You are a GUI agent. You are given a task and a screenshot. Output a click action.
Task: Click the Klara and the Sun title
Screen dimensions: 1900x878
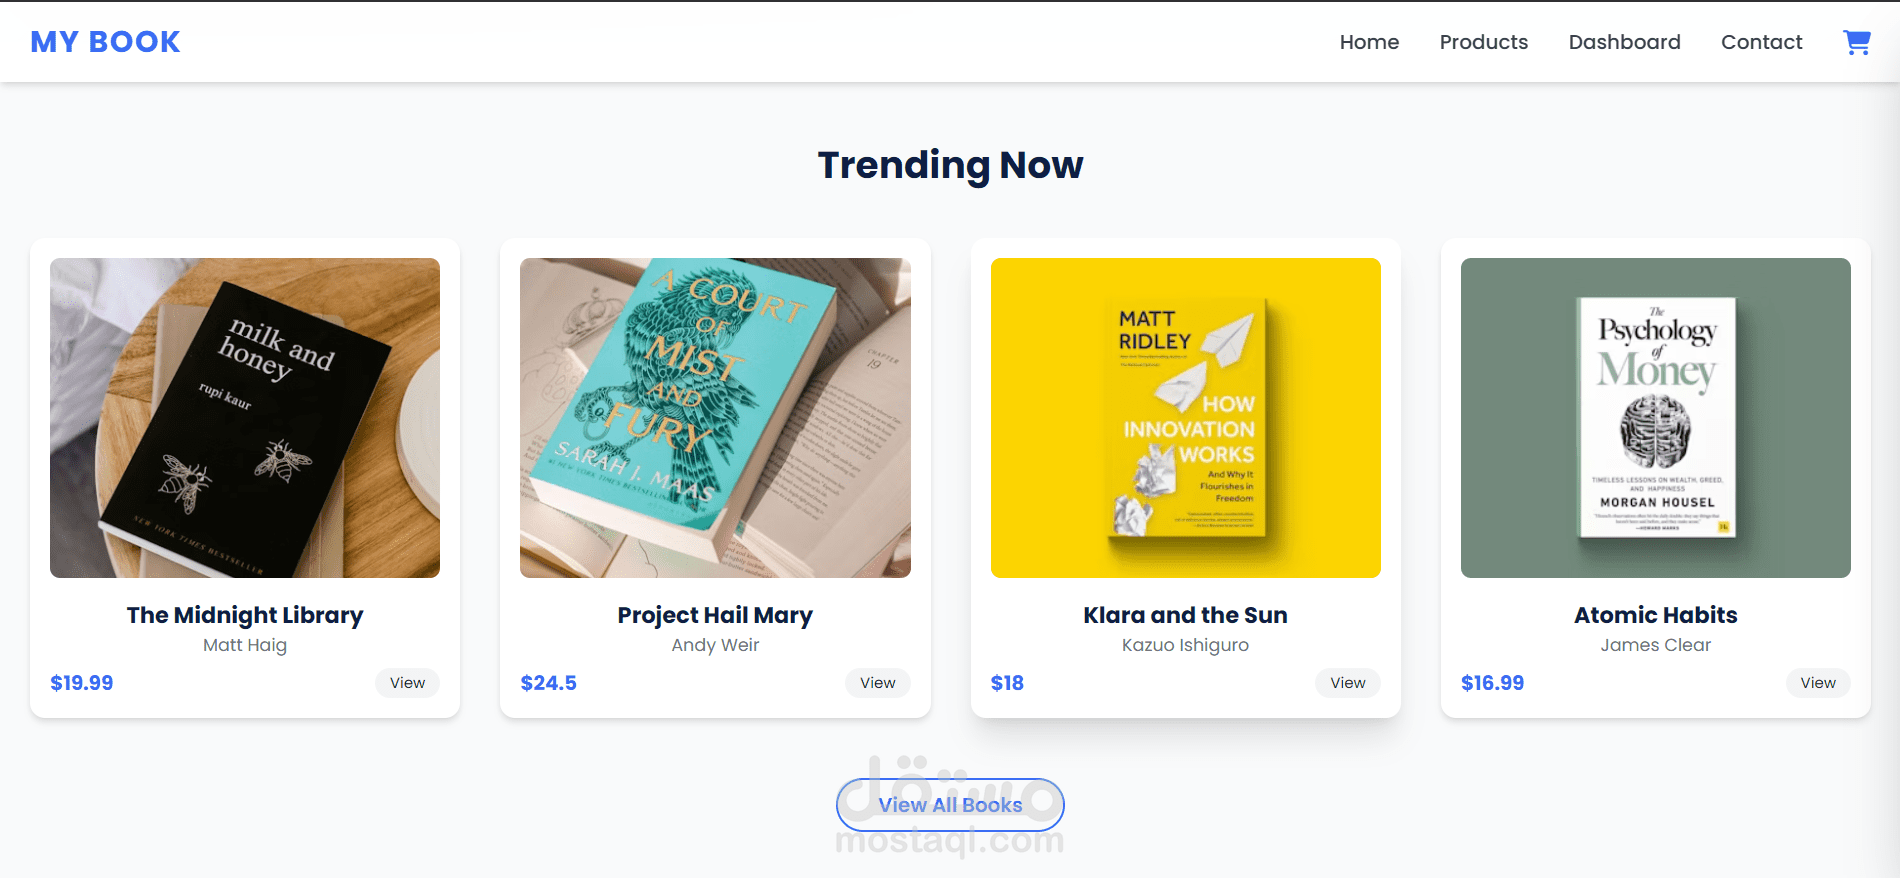pyautogui.click(x=1185, y=615)
